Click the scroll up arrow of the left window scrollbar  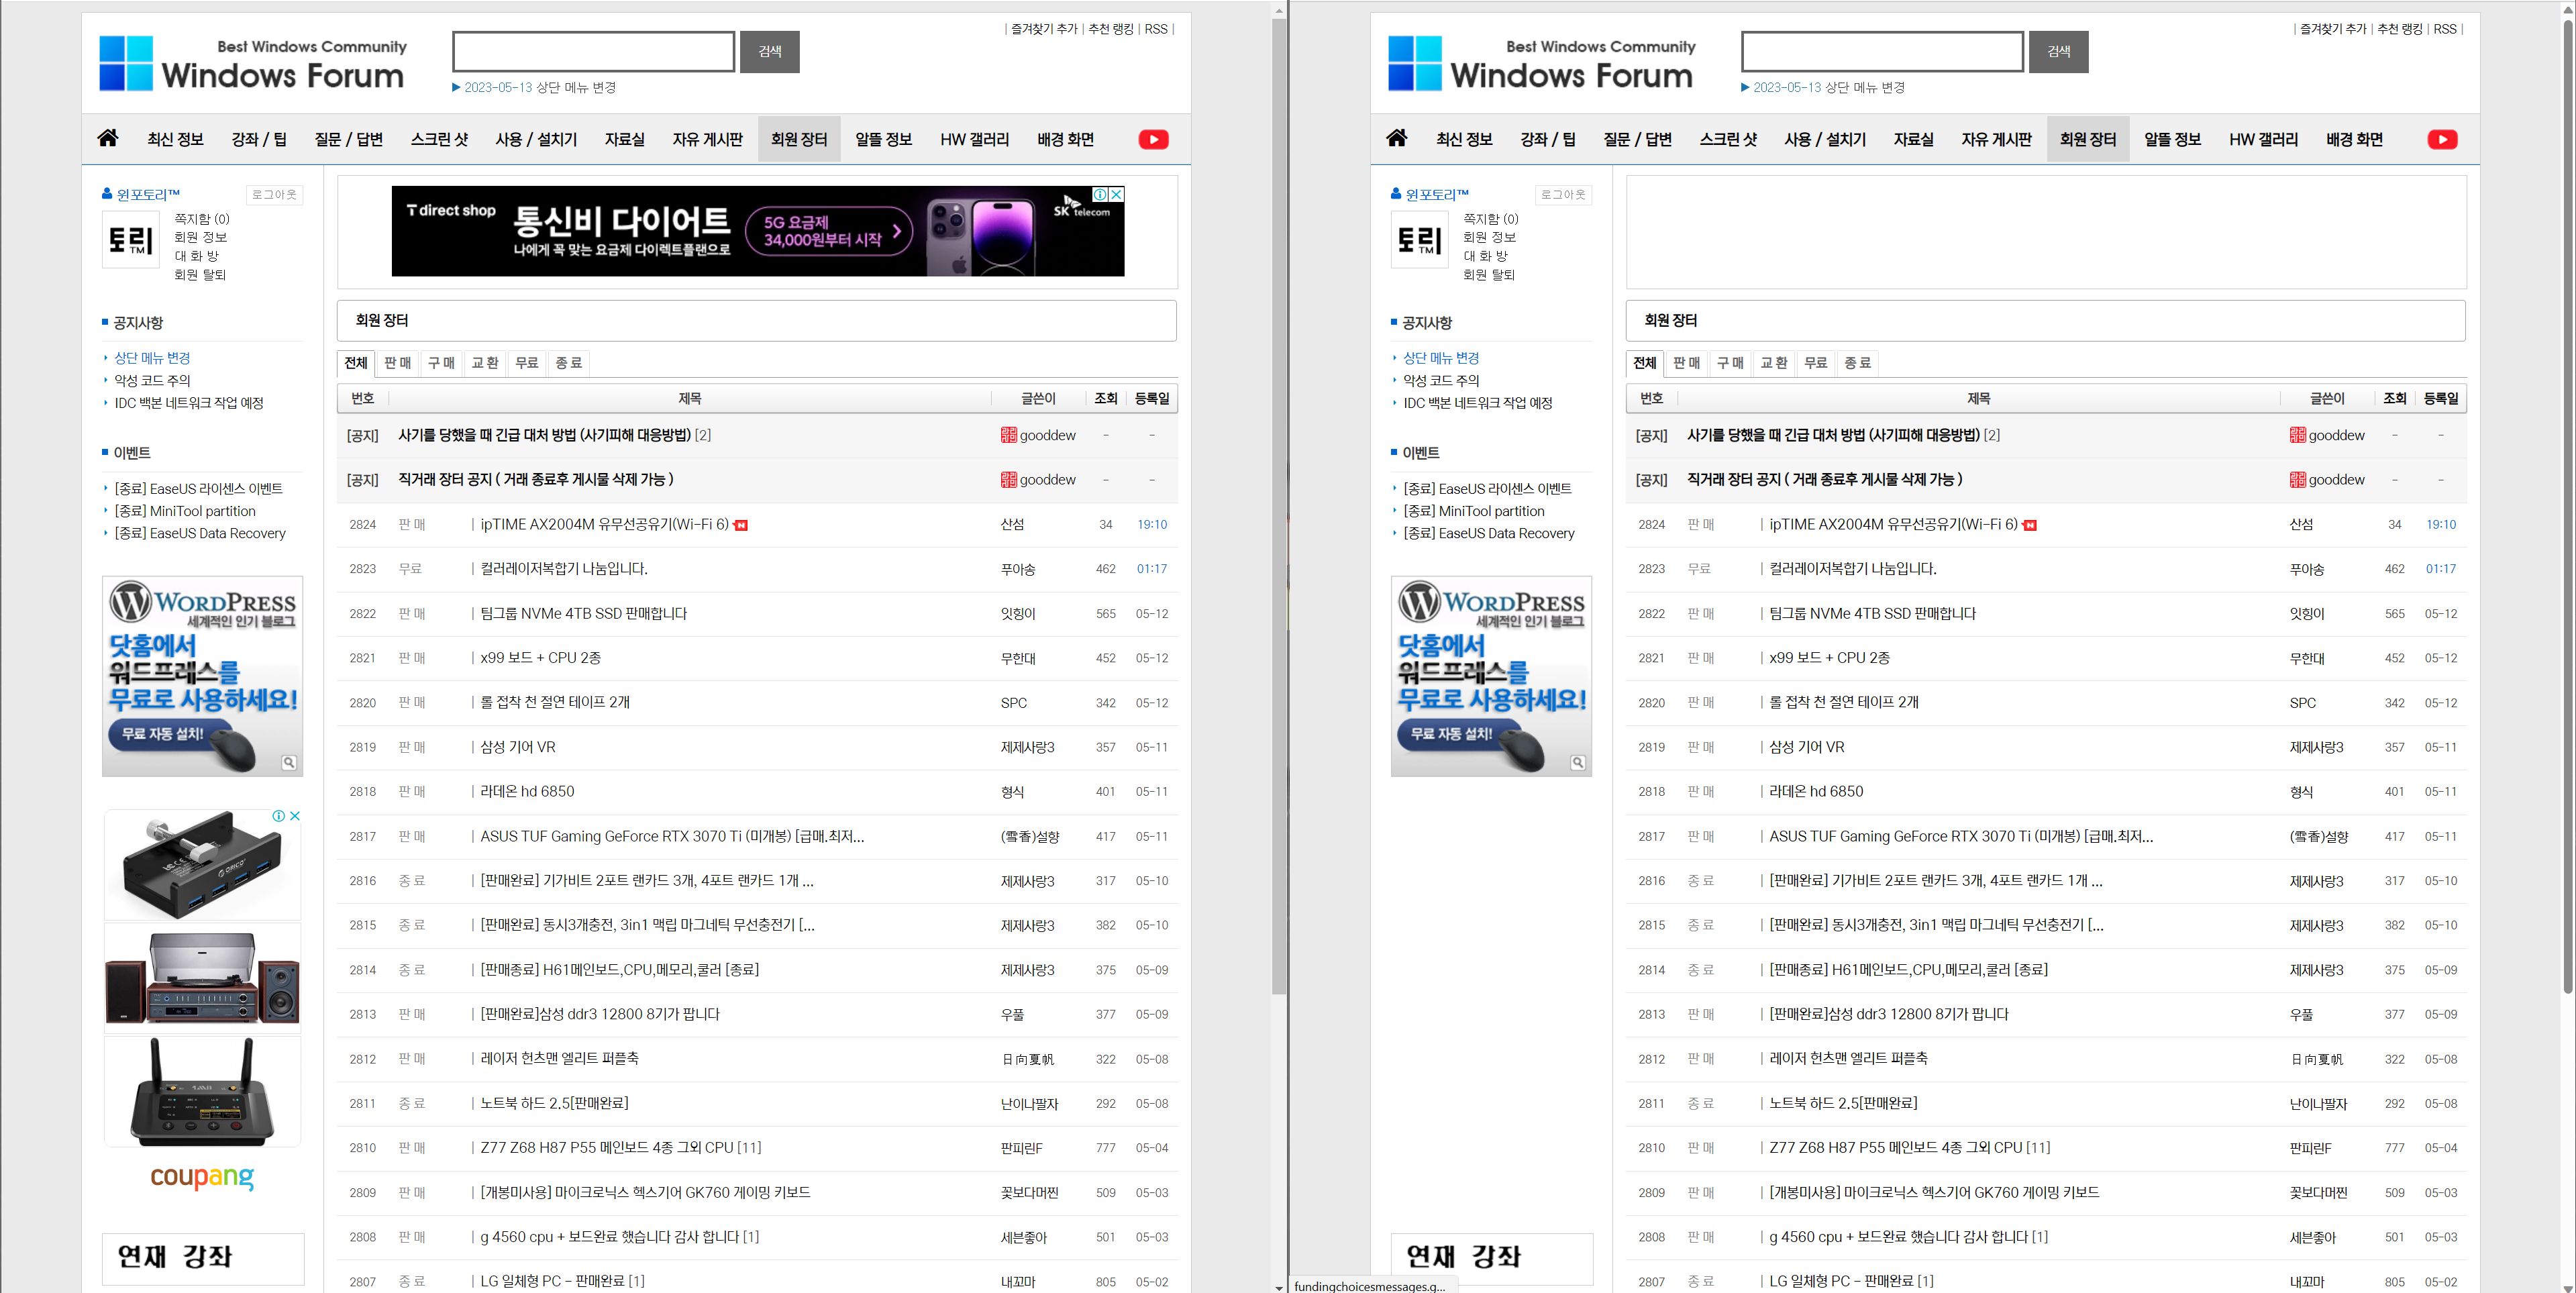[x=1279, y=10]
